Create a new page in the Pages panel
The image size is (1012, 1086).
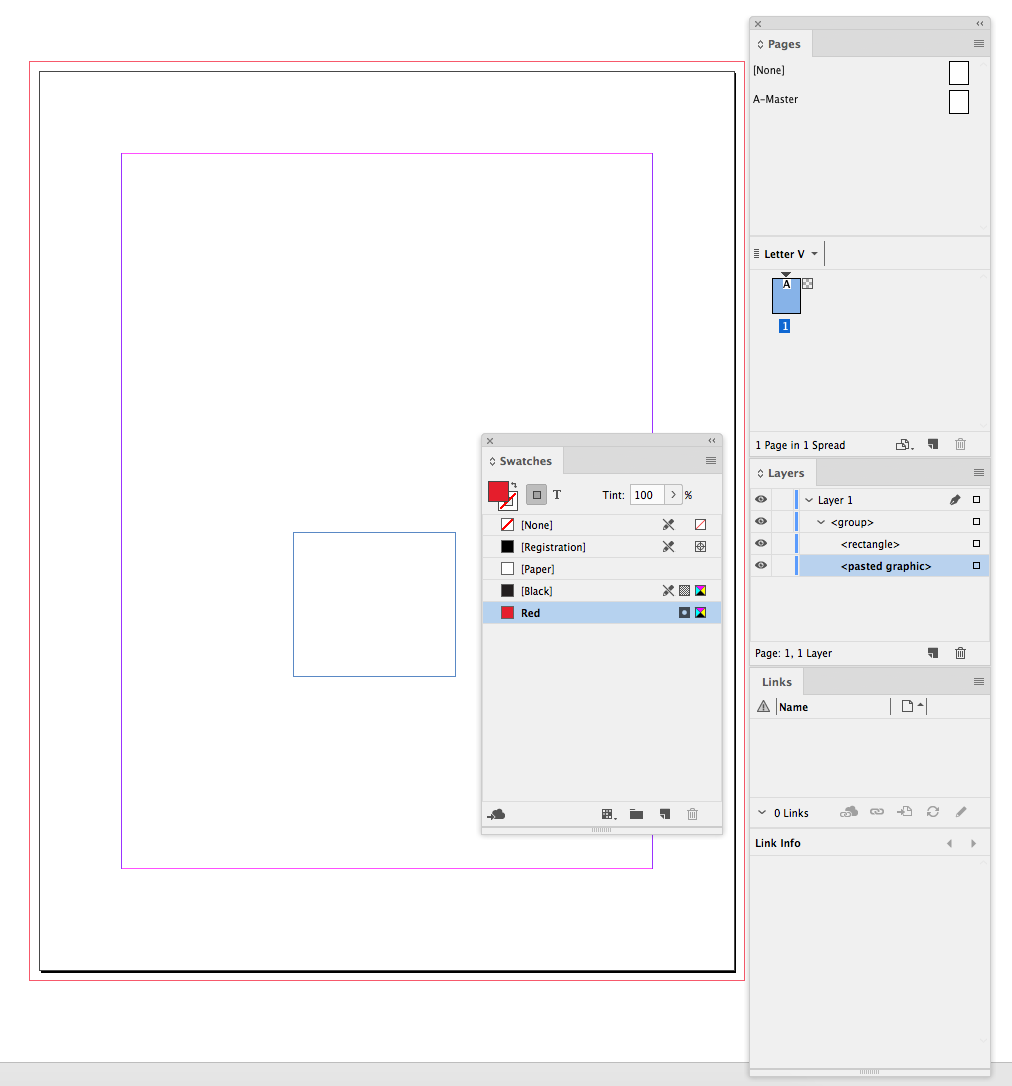932,444
